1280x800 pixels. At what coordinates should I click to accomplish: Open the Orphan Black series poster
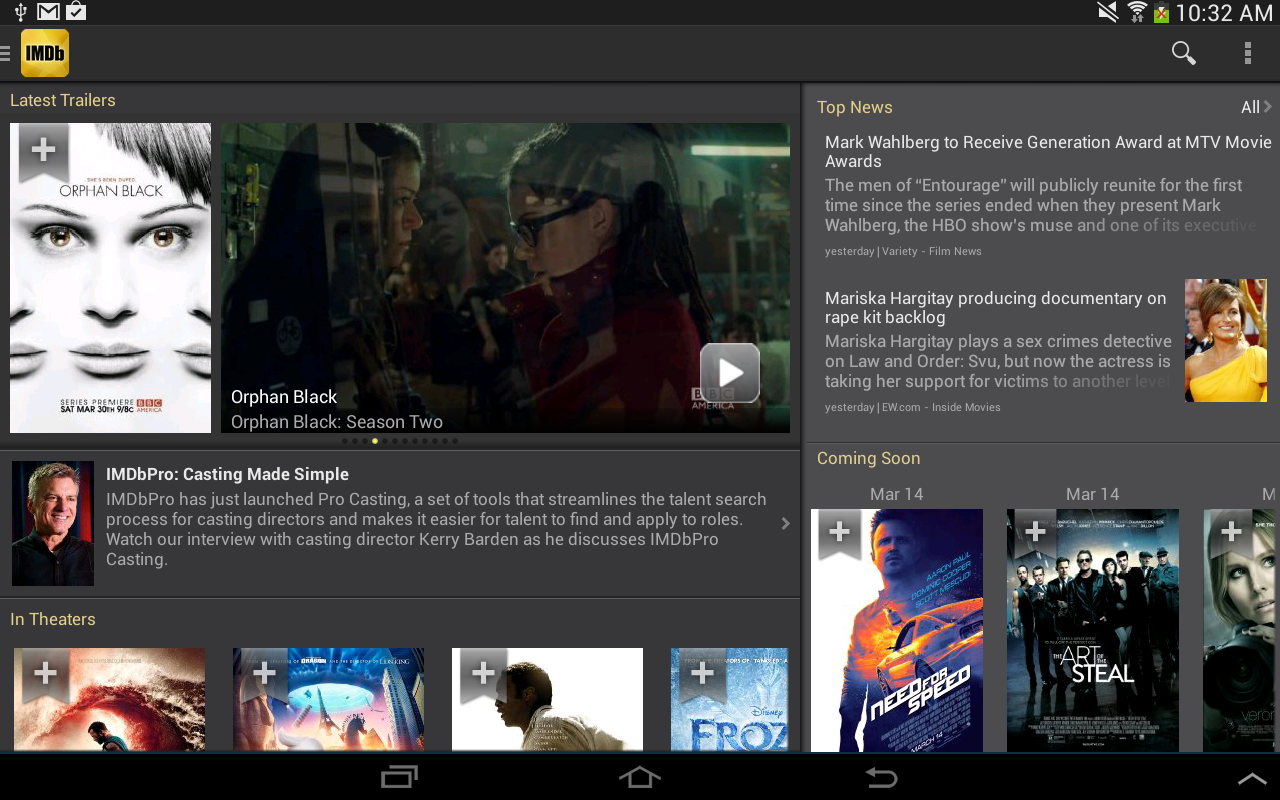pos(110,278)
